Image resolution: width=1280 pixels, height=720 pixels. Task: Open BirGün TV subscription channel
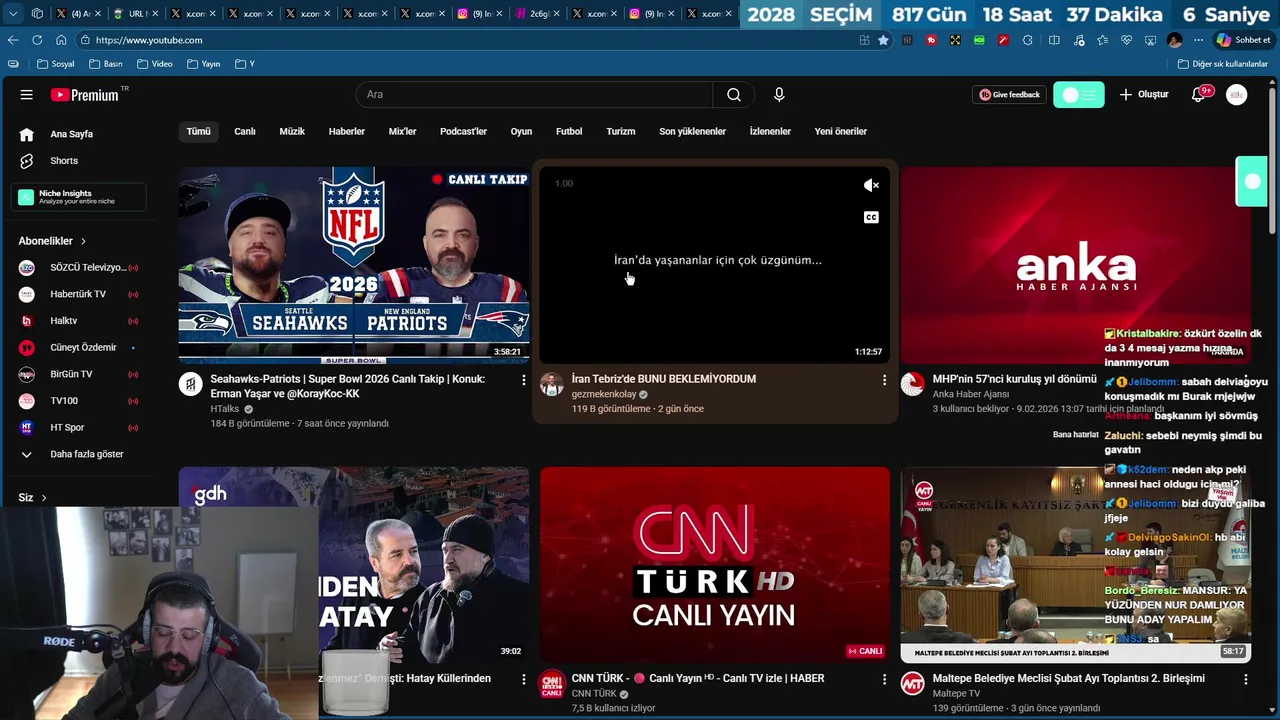coord(79,374)
